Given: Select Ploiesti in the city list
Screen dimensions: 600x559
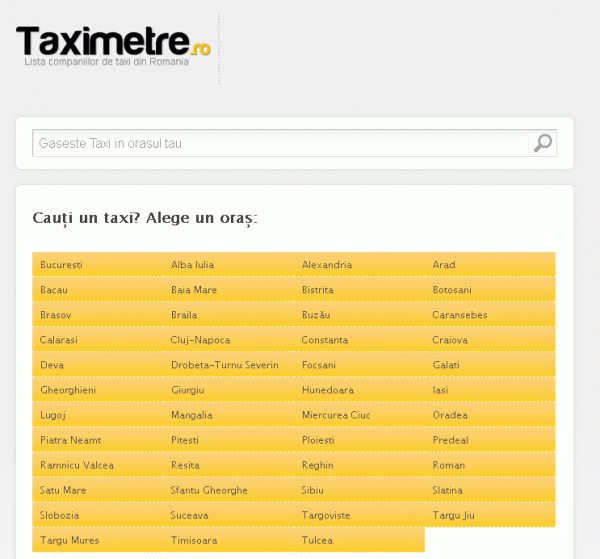Looking at the screenshot, I should 319,440.
